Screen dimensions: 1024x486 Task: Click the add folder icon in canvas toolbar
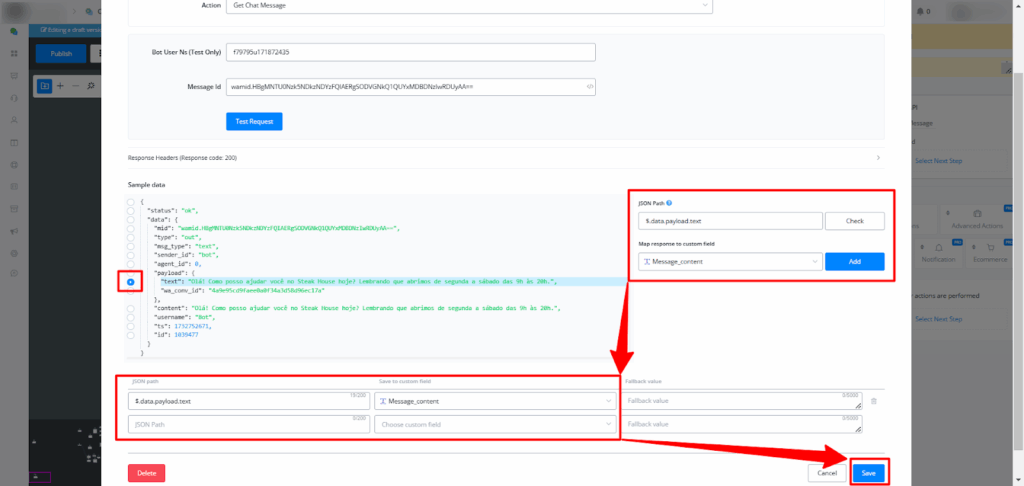[x=44, y=86]
